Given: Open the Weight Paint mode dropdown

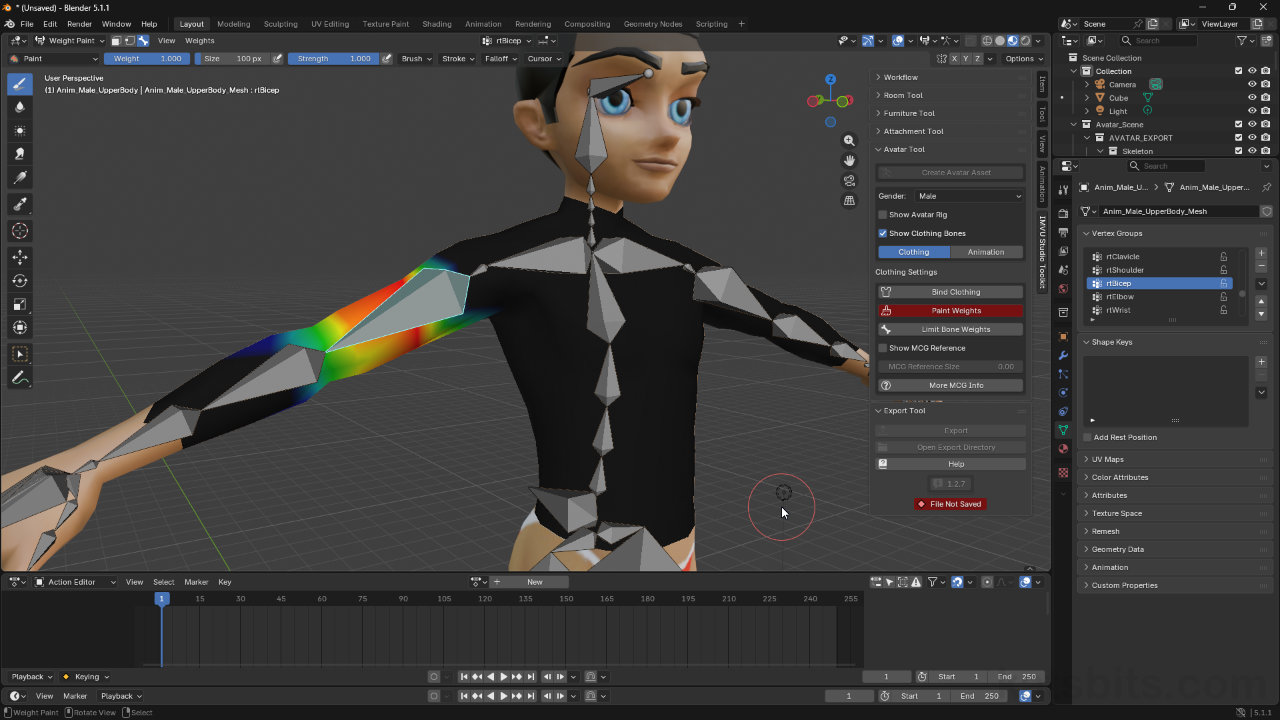Looking at the screenshot, I should [70, 41].
